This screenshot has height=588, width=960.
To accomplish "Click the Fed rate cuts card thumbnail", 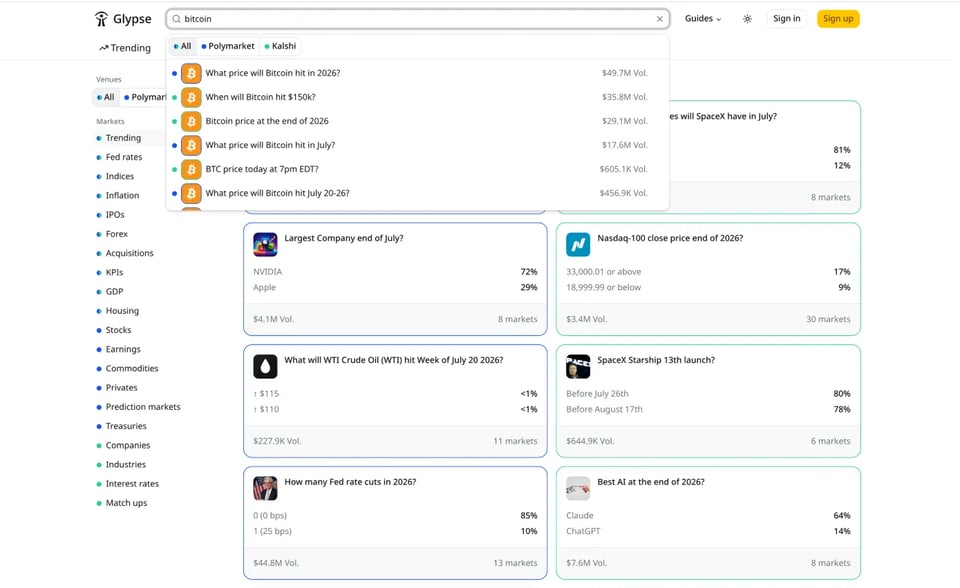I will click(265, 488).
